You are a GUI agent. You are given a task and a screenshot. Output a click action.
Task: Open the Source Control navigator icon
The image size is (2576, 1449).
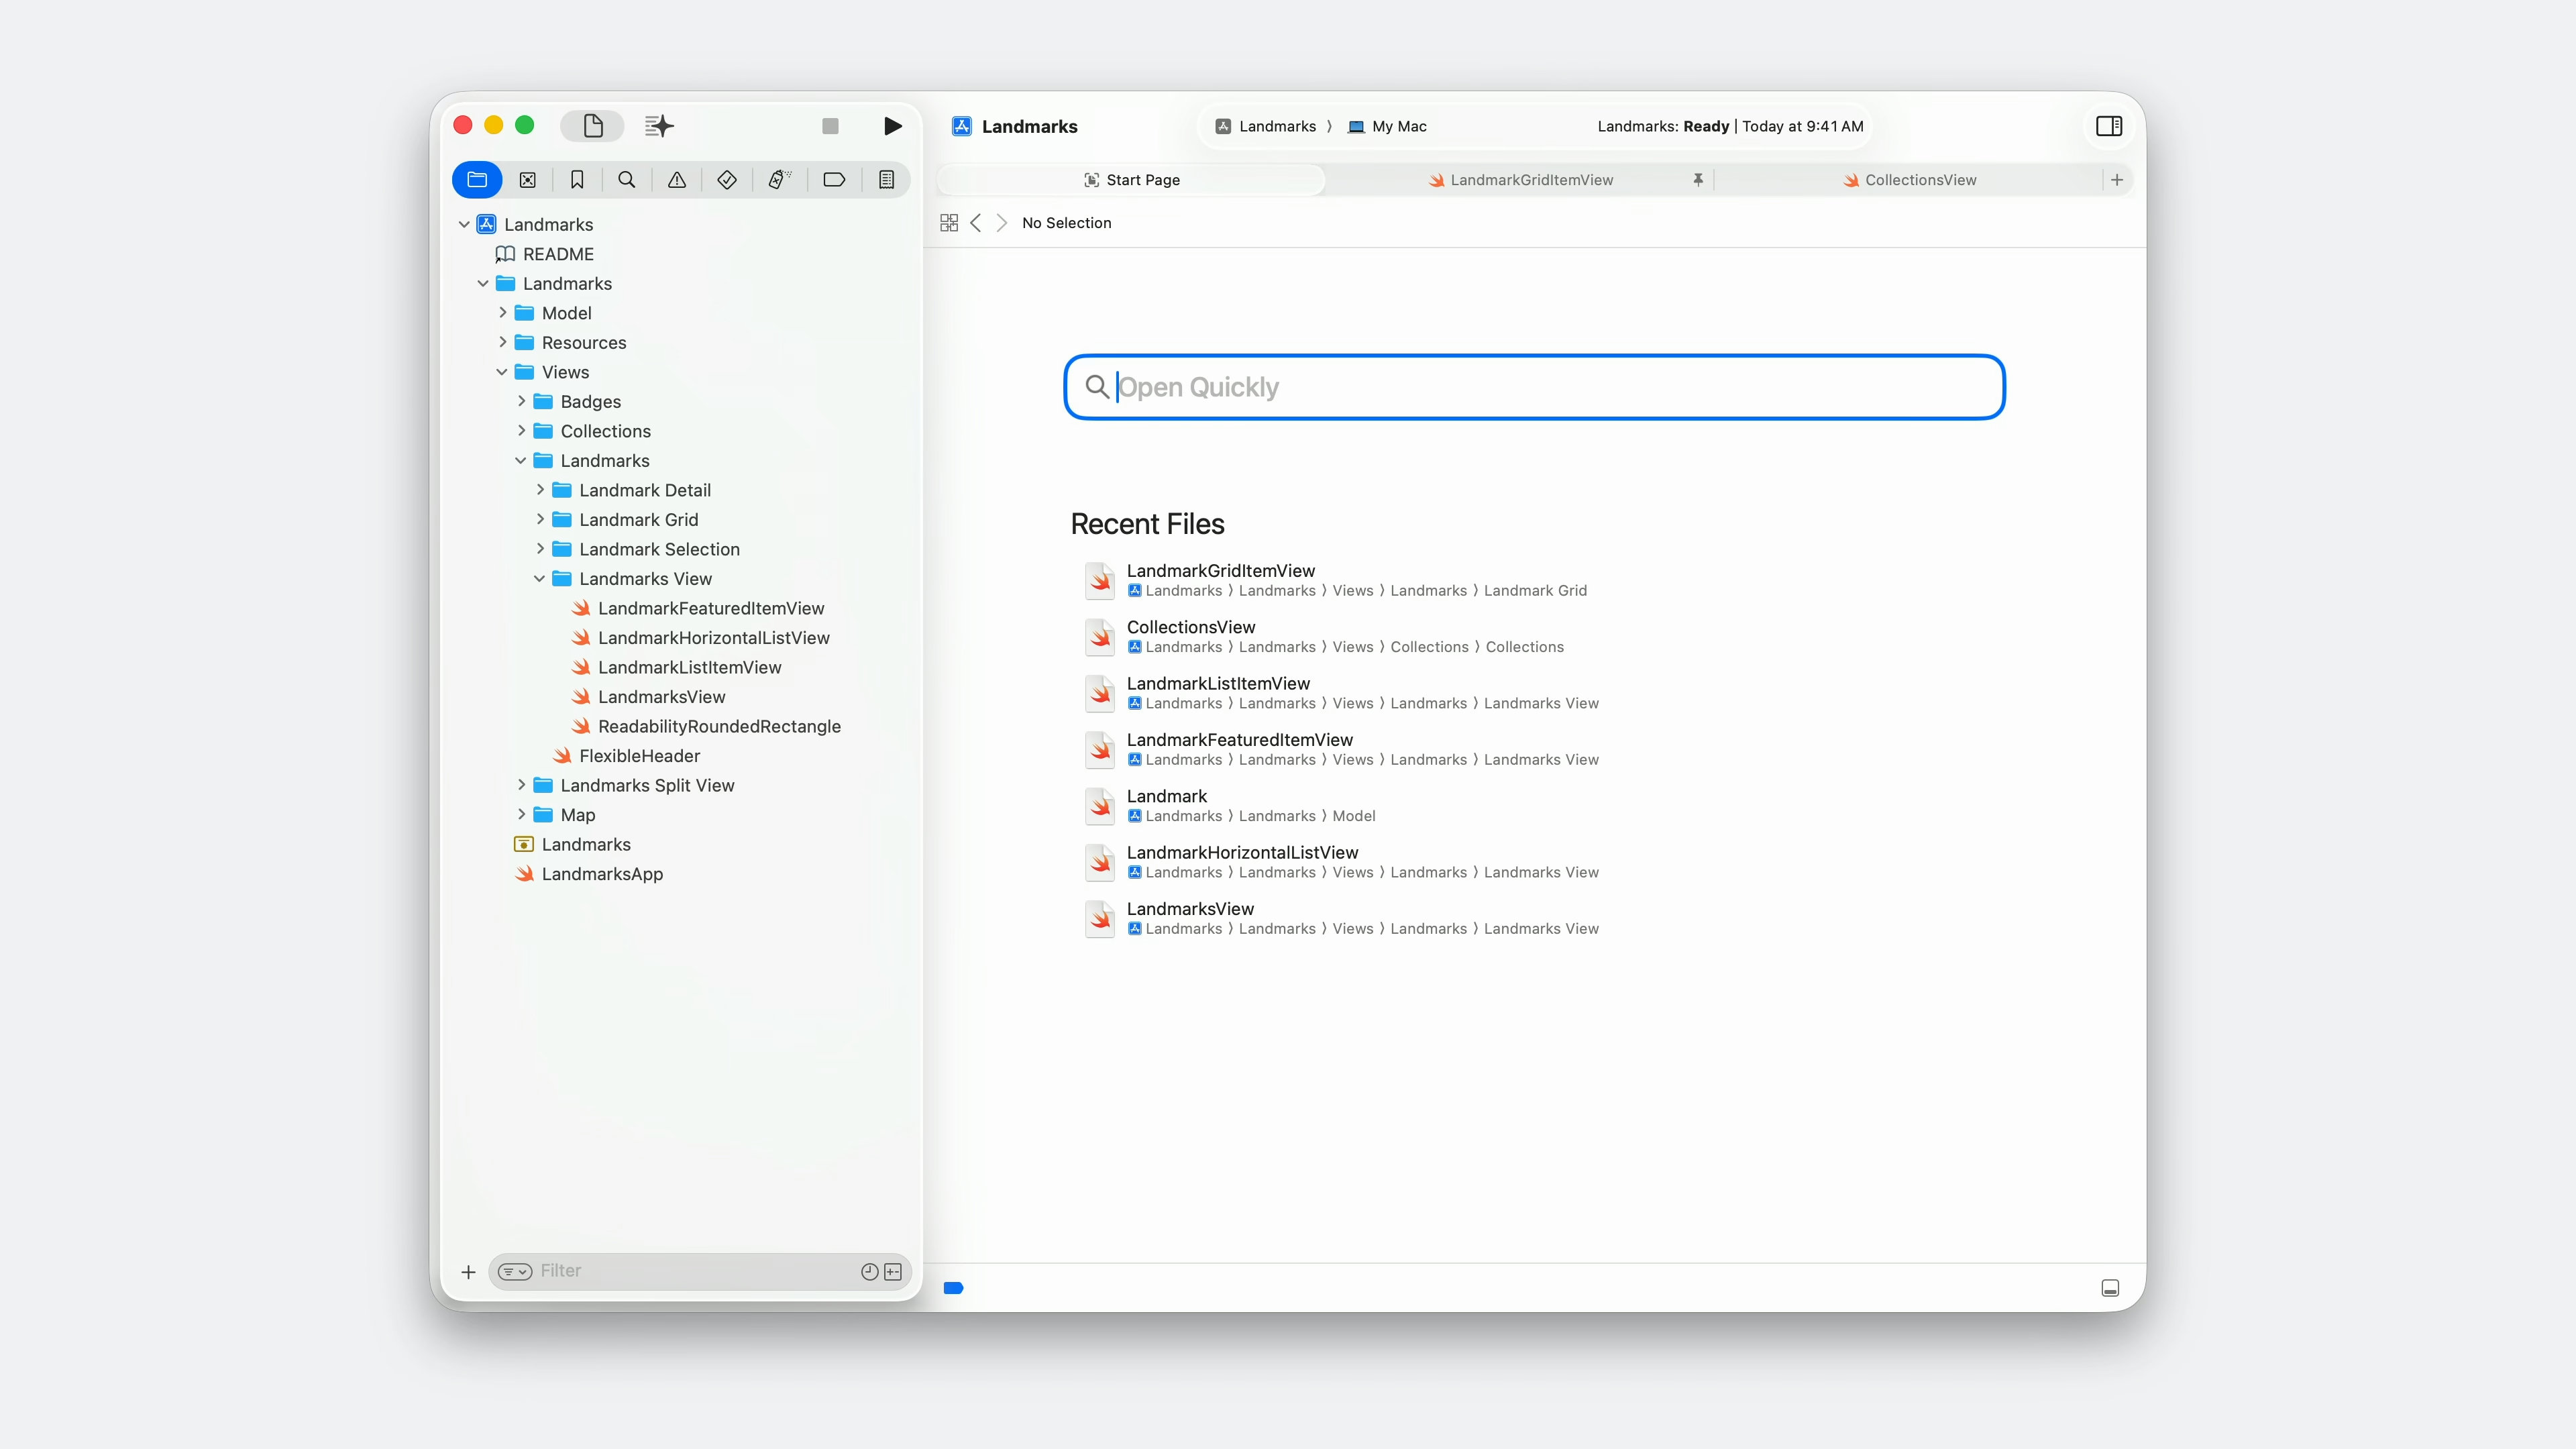pyautogui.click(x=527, y=180)
